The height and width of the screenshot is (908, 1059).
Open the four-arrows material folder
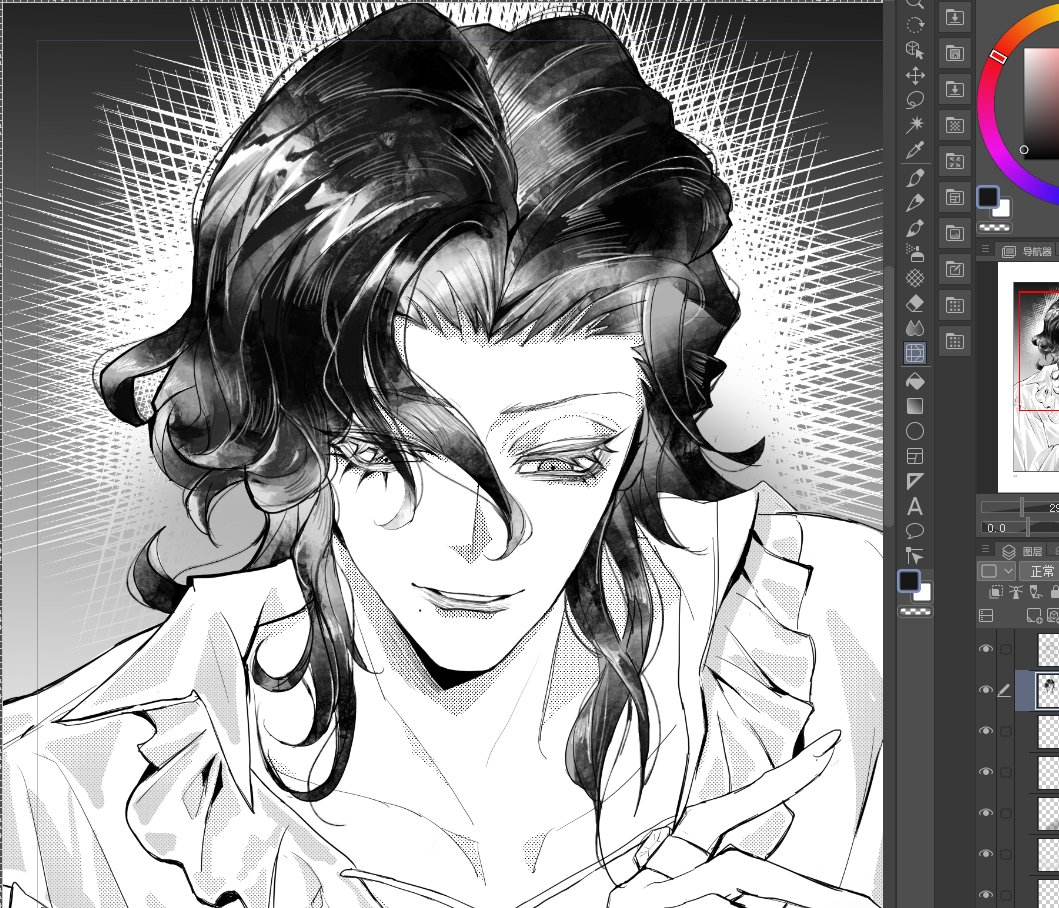coord(954,161)
